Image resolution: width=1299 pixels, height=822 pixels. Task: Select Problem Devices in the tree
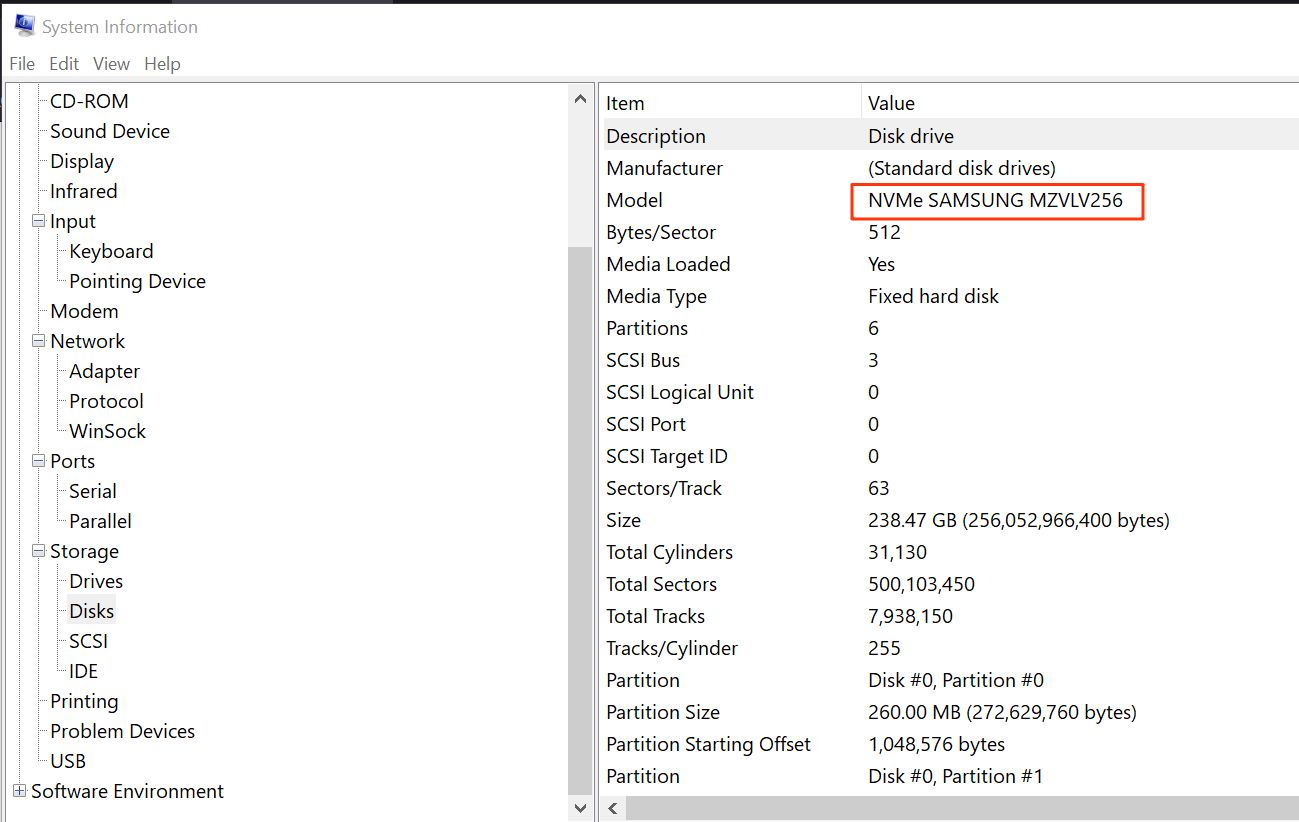[122, 731]
